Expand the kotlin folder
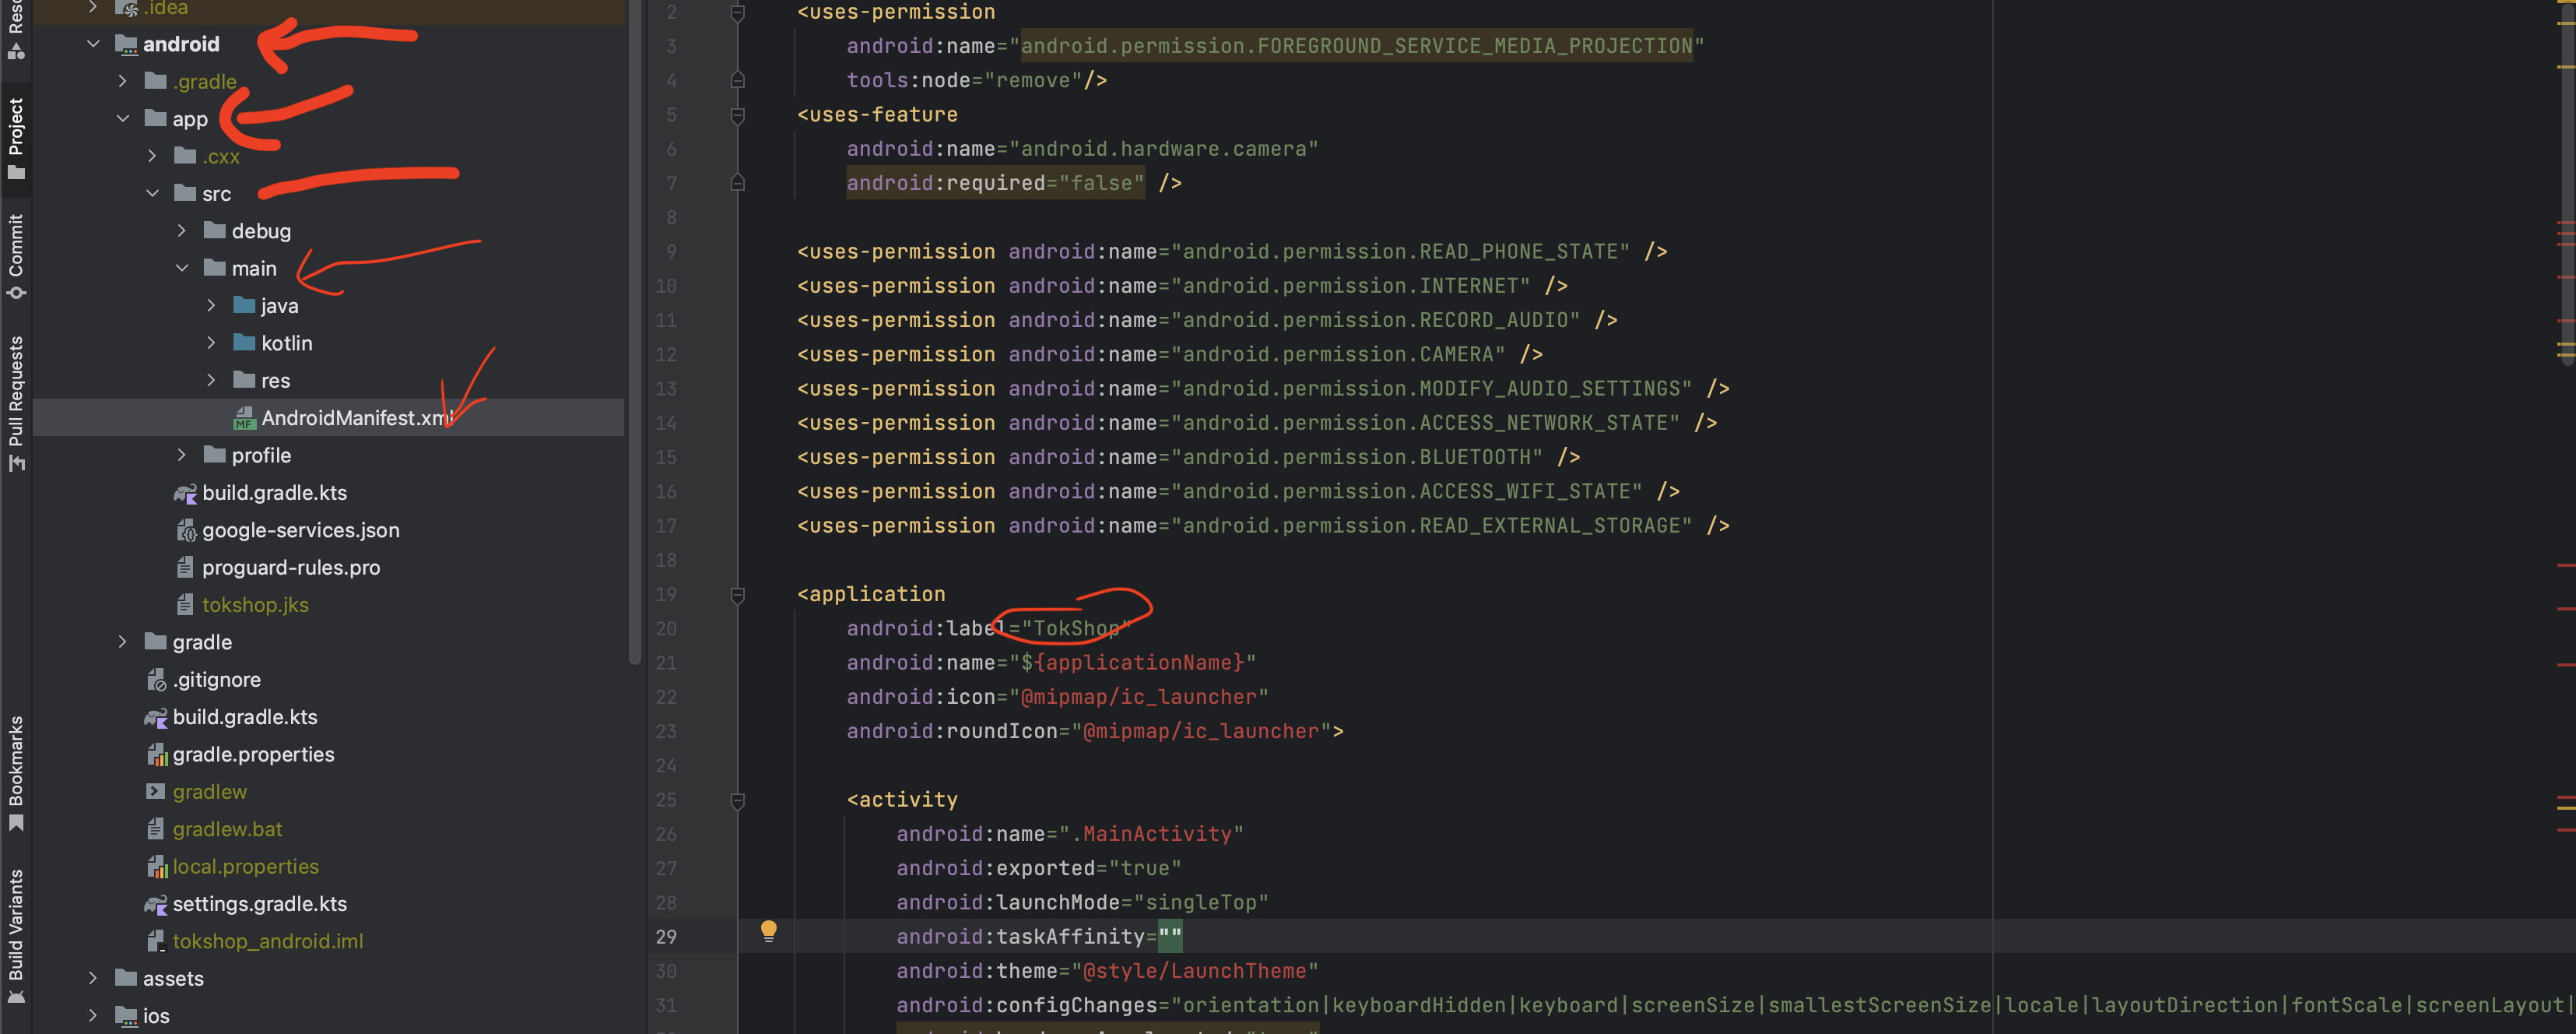This screenshot has width=2576, height=1034. pyautogui.click(x=212, y=343)
